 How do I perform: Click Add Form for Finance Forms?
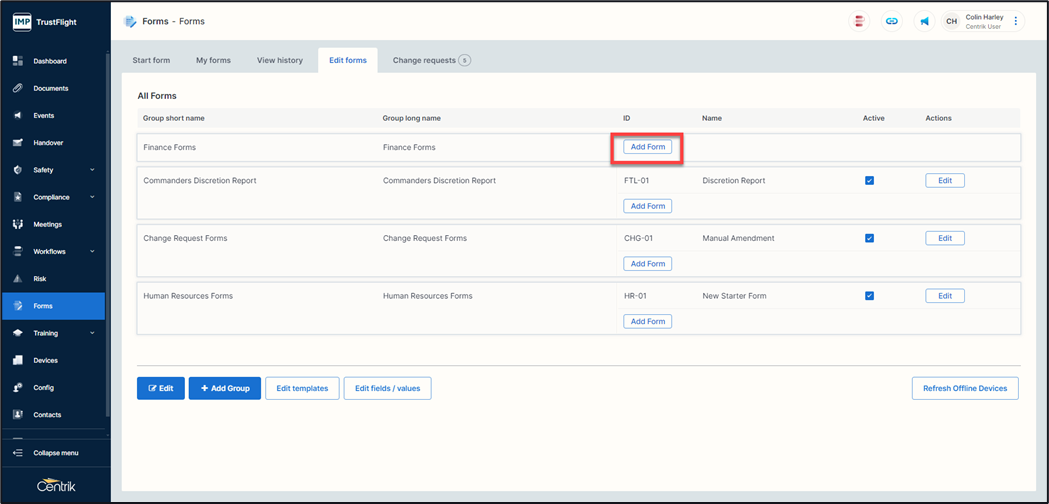tap(648, 147)
